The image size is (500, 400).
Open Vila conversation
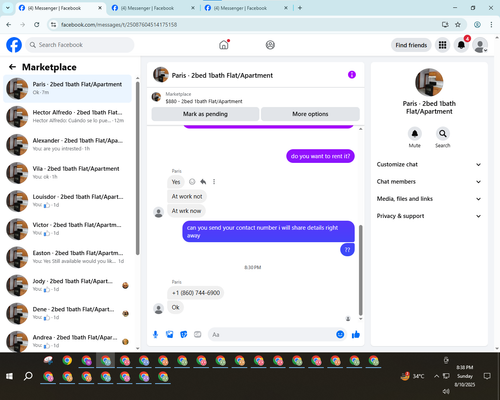coord(67,173)
